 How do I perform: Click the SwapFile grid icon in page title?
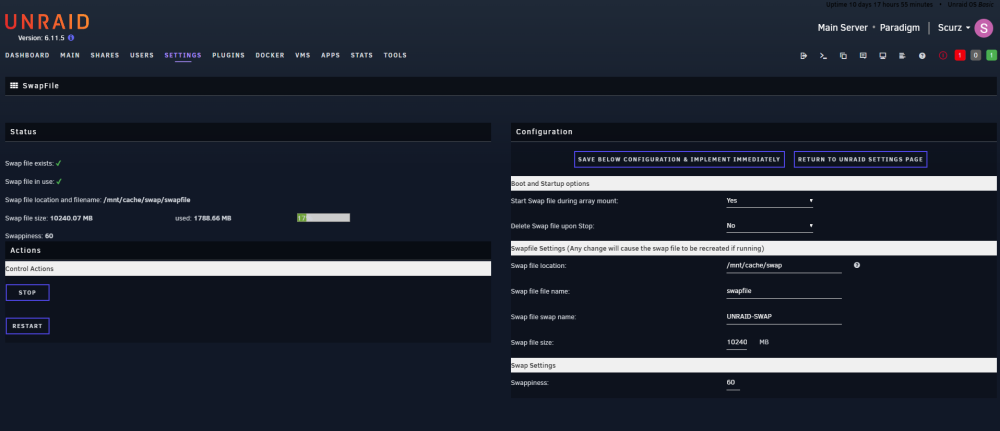pos(14,85)
